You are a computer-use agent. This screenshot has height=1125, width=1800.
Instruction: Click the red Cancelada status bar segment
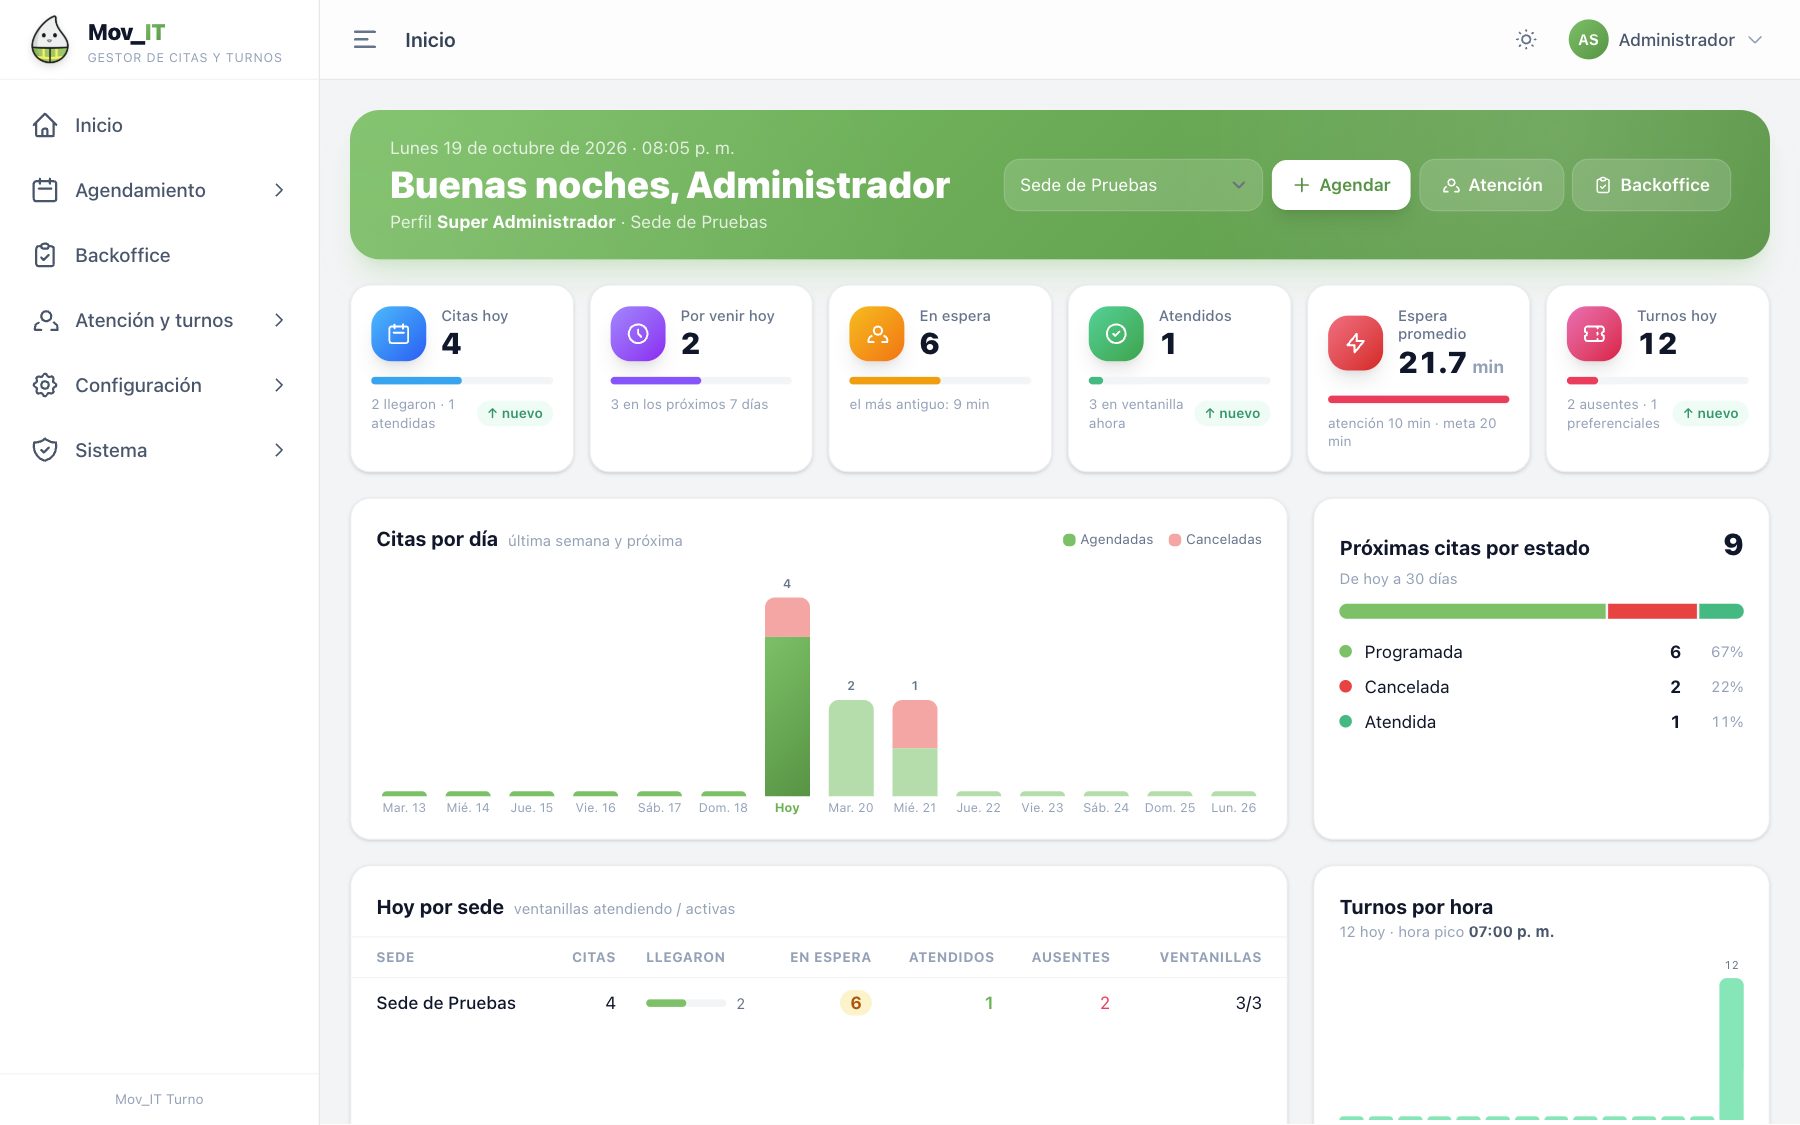point(1652,611)
